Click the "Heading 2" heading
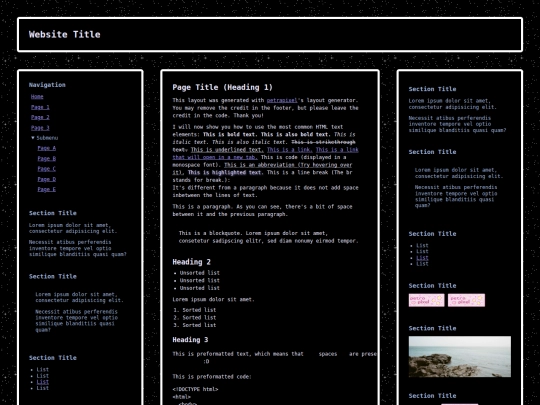Viewport: 540px width, 405px height. coord(191,262)
